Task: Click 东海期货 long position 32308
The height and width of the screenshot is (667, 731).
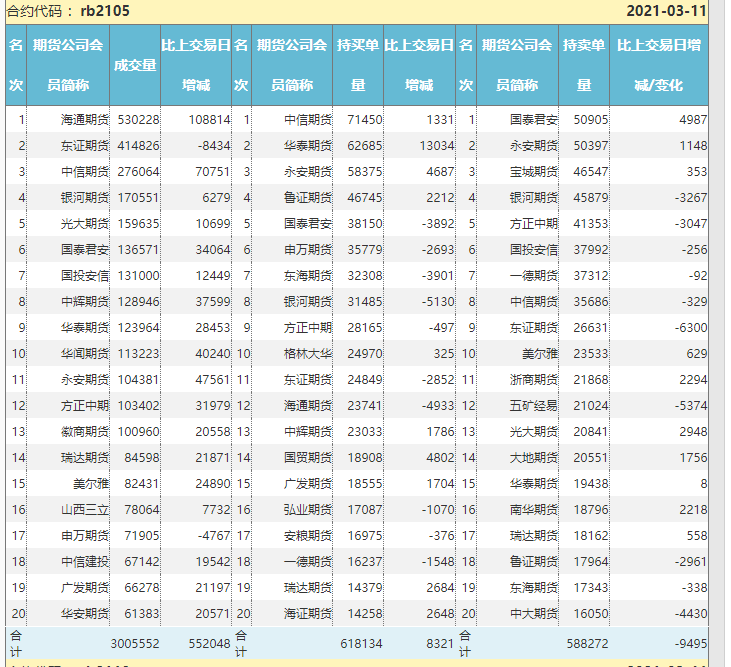Action: click(365, 276)
